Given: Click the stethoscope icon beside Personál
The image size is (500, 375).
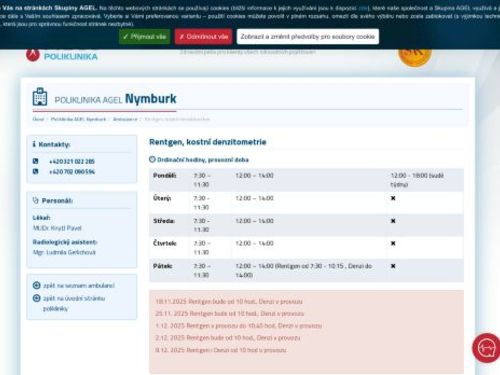Looking at the screenshot, I should tap(35, 200).
